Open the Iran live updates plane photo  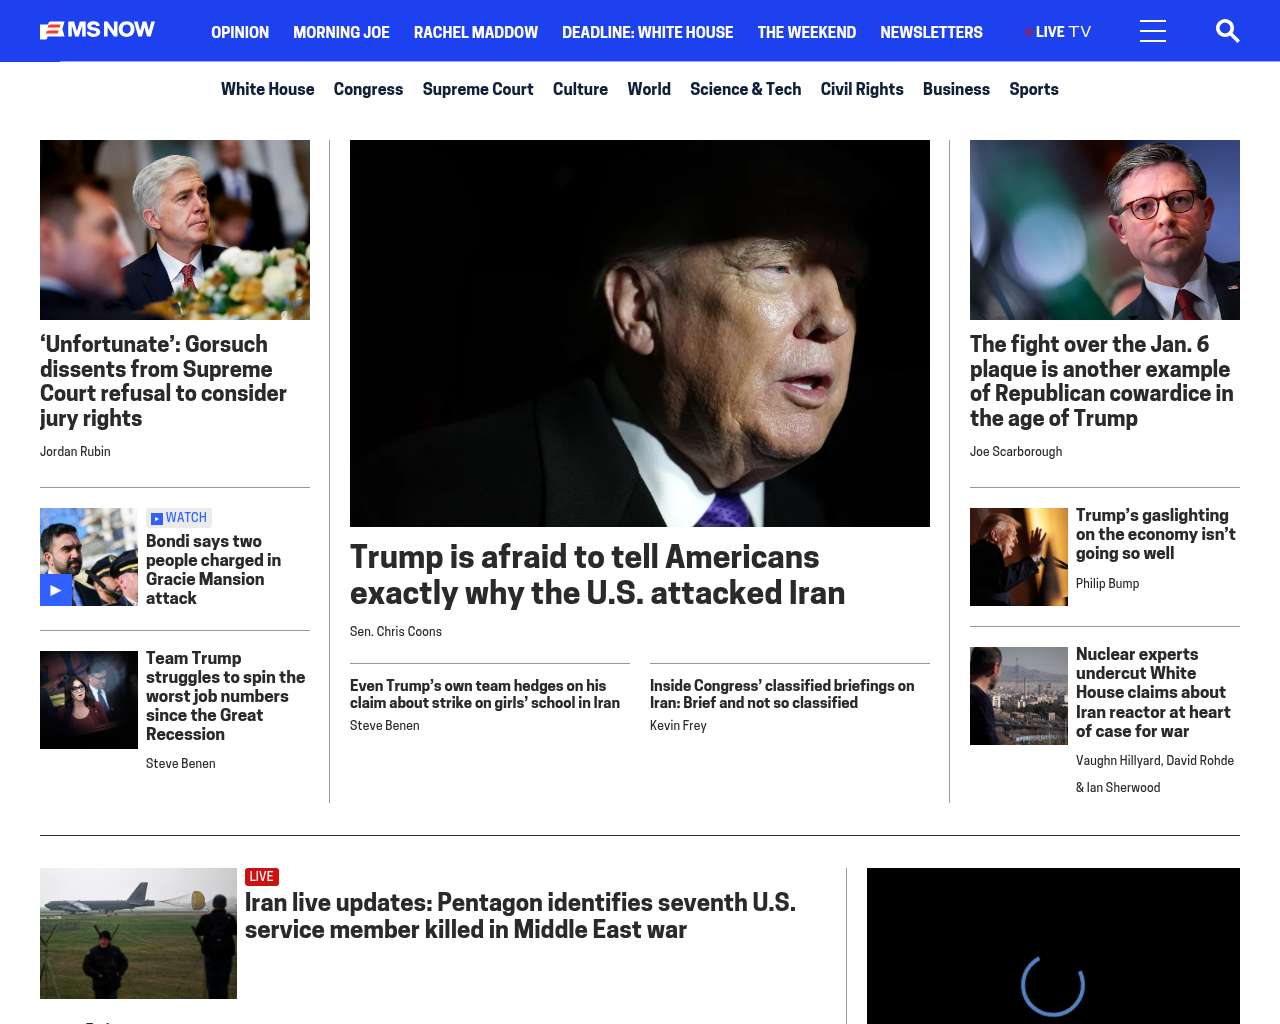coord(138,933)
